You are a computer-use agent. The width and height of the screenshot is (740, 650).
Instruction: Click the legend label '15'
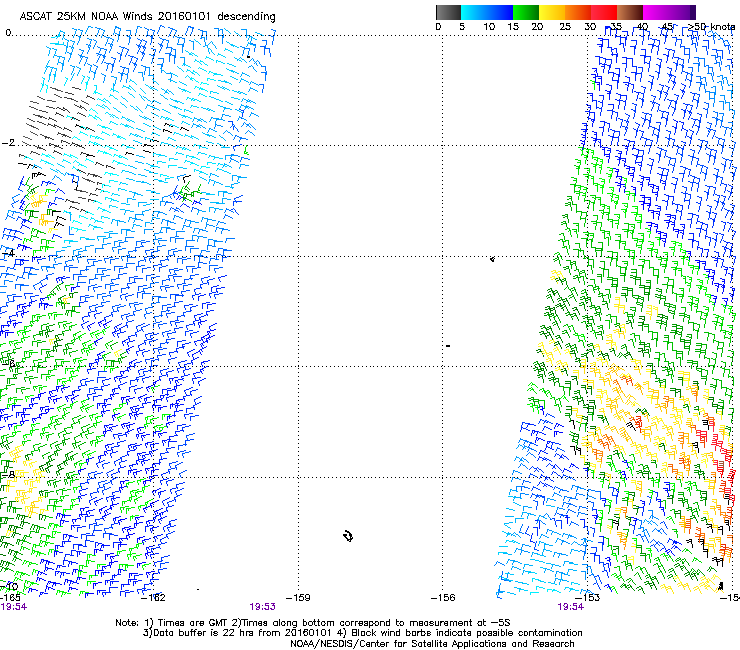coord(513,27)
